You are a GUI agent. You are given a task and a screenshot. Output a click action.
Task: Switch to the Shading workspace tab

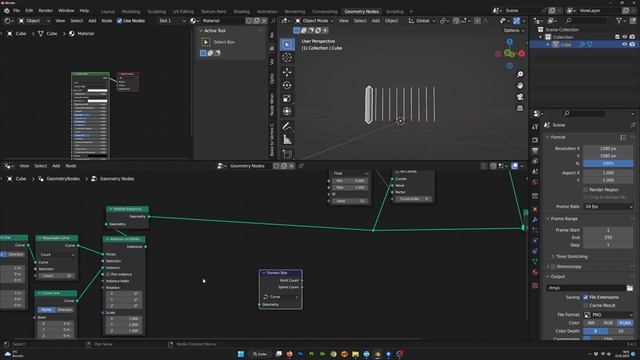coord(241,12)
